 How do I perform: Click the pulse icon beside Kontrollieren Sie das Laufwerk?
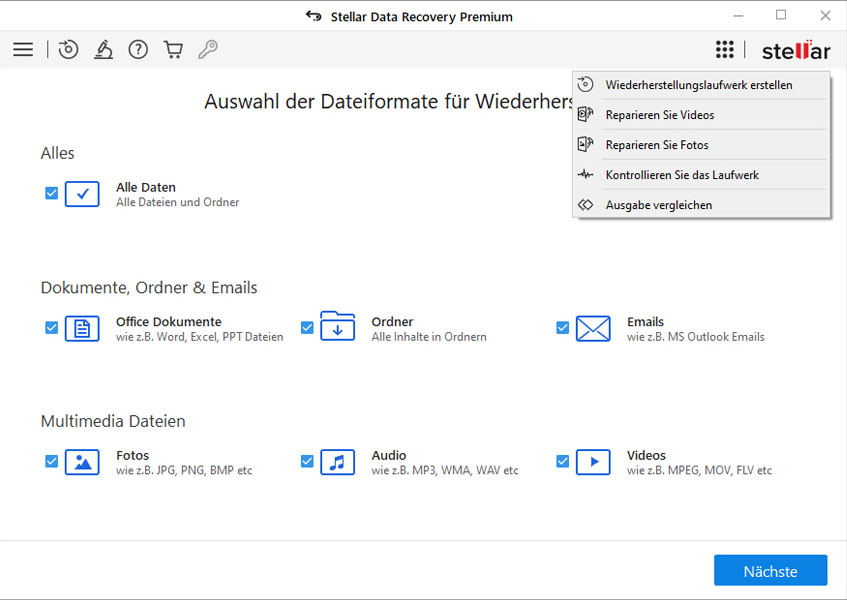pos(586,174)
